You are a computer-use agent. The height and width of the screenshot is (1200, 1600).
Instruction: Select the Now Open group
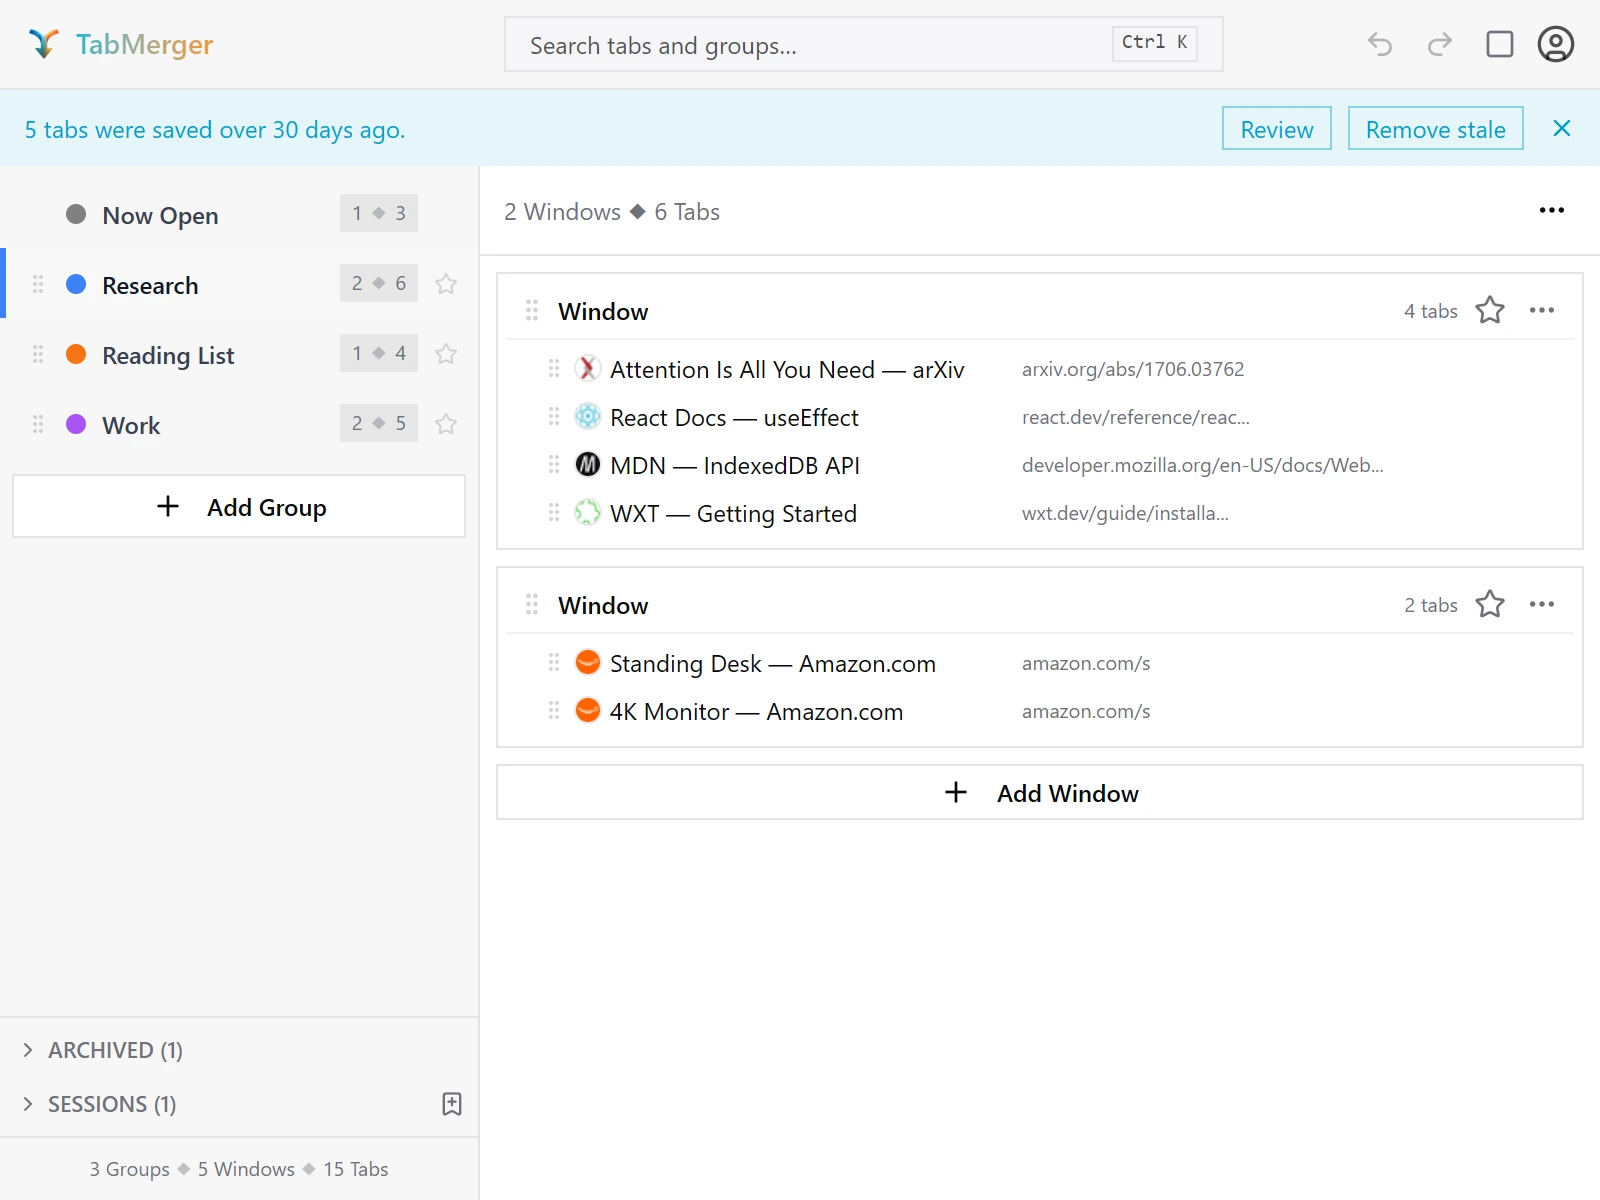pos(240,214)
